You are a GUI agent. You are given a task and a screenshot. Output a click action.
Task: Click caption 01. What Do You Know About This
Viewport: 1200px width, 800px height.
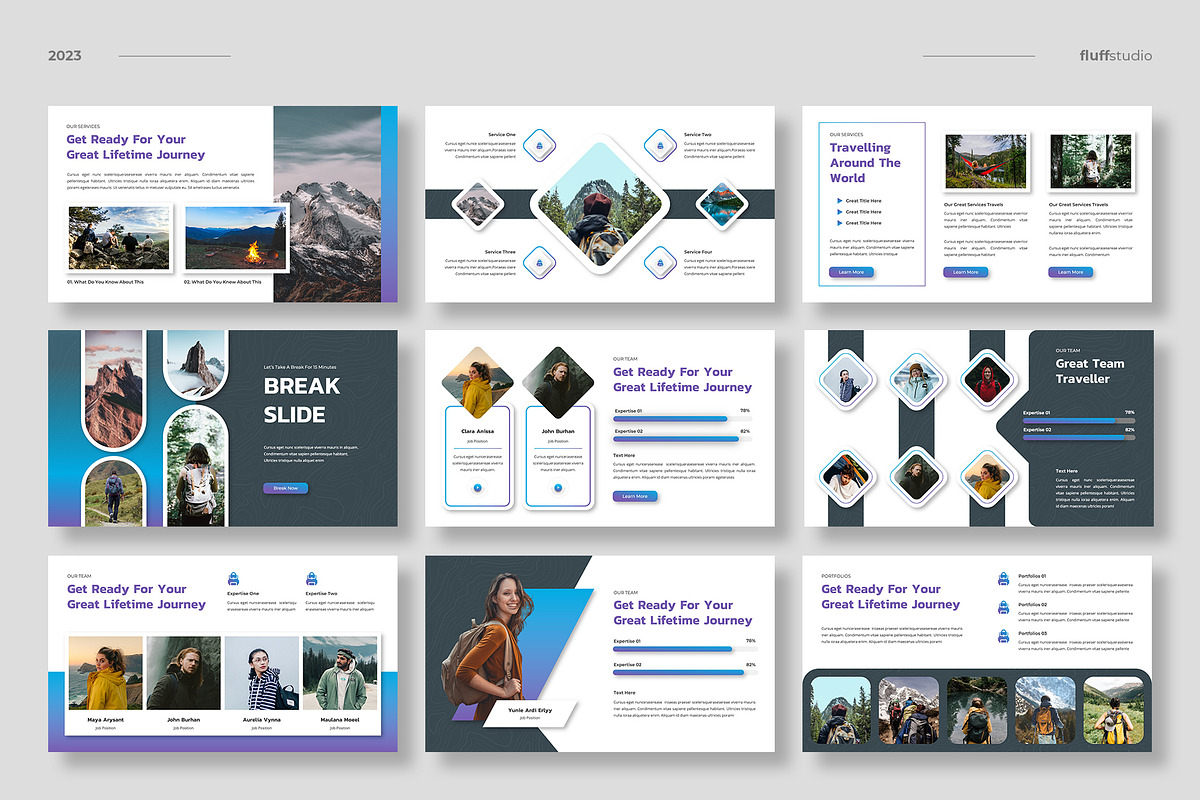click(106, 282)
